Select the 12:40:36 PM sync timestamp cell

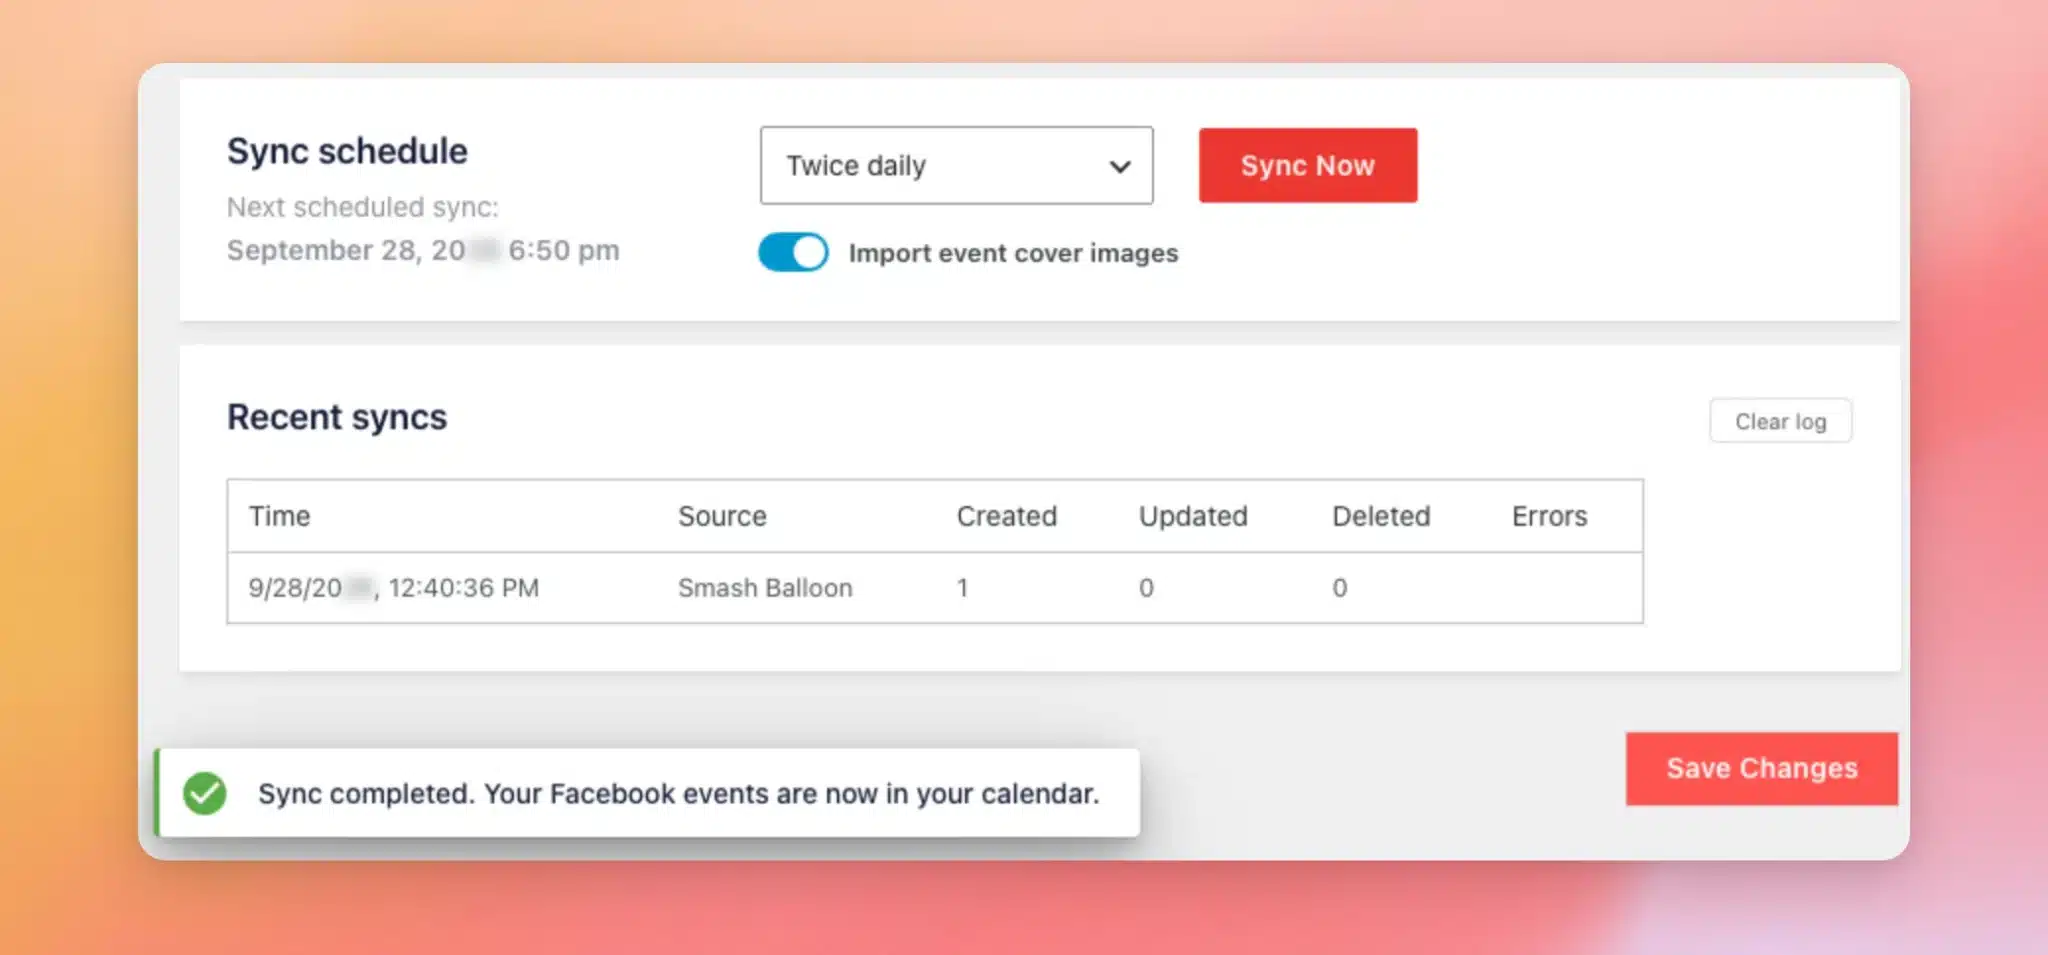coord(394,588)
